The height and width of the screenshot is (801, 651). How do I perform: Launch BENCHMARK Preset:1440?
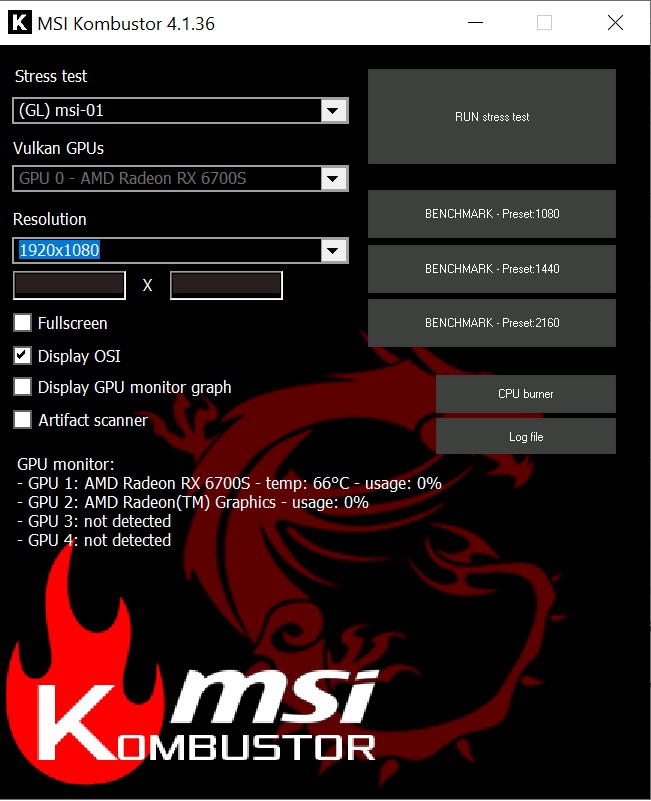(x=492, y=269)
